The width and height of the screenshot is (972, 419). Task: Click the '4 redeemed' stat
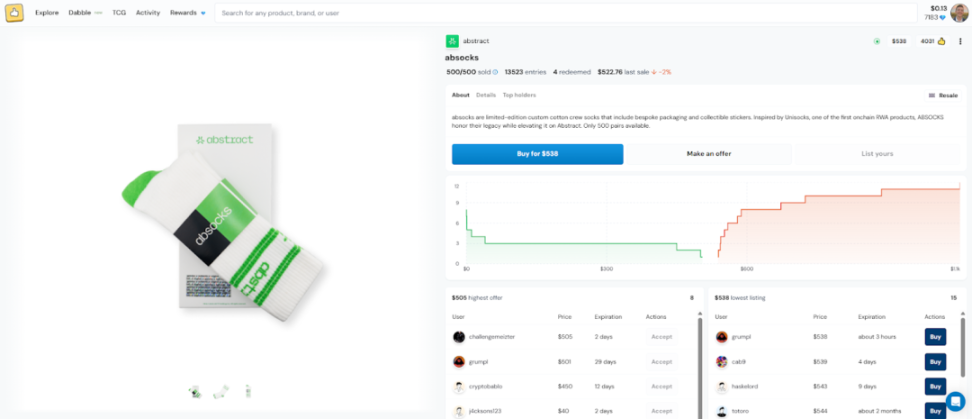point(572,72)
